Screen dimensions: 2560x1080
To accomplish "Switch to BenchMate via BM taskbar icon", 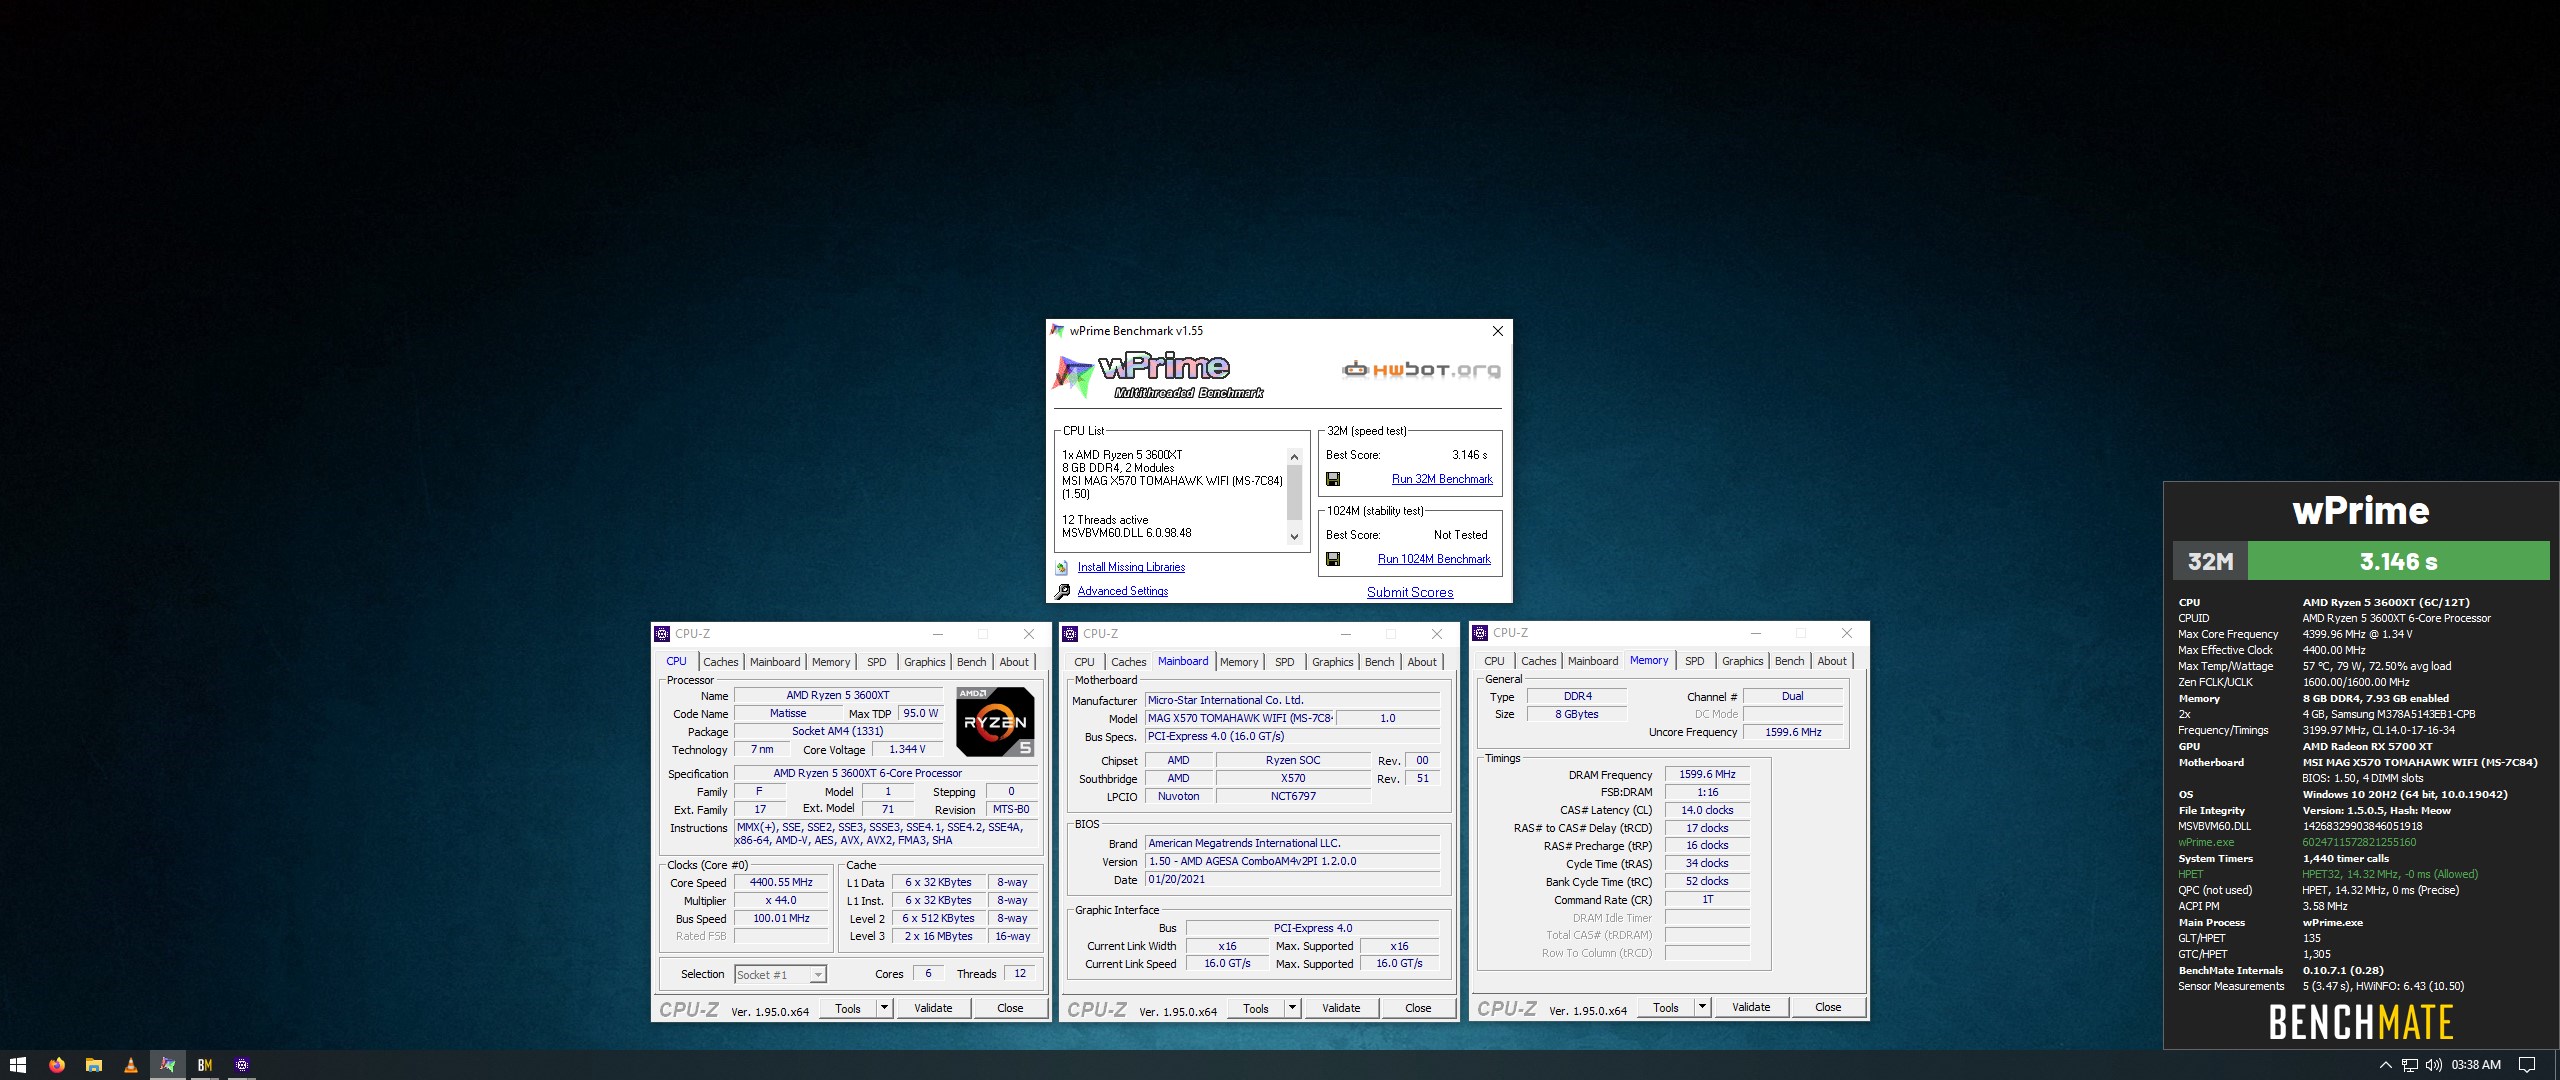I will [205, 1065].
